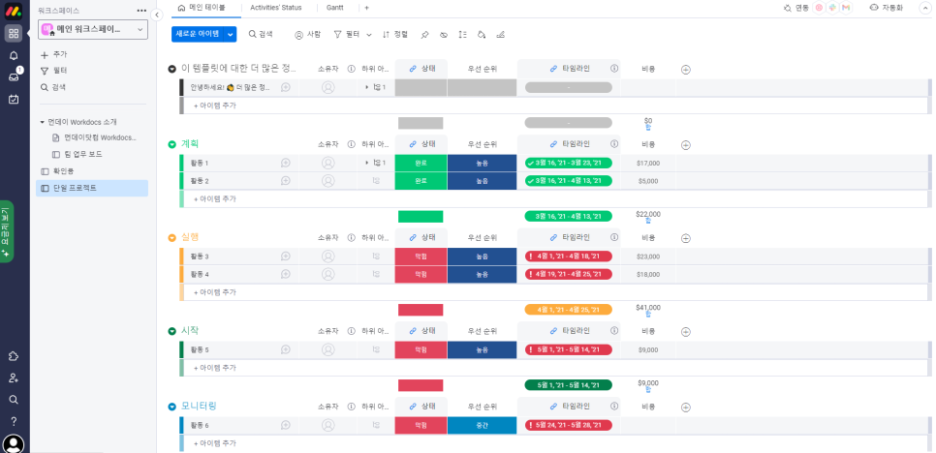Click the help question mark icon
The width and height of the screenshot is (936, 453).
[x=13, y=421]
